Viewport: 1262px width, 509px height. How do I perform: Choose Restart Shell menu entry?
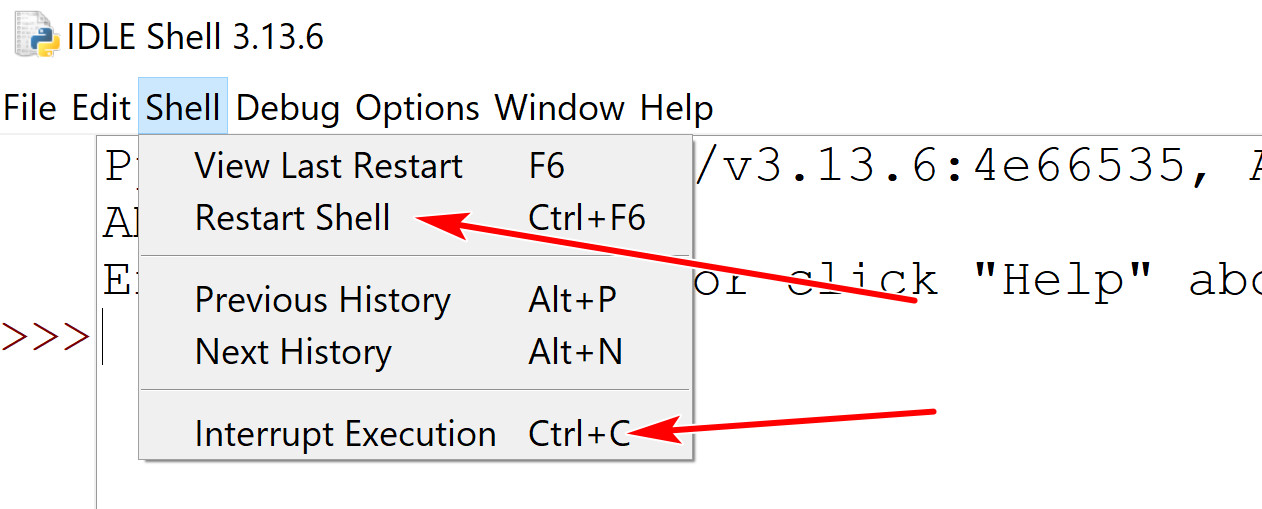(x=292, y=218)
